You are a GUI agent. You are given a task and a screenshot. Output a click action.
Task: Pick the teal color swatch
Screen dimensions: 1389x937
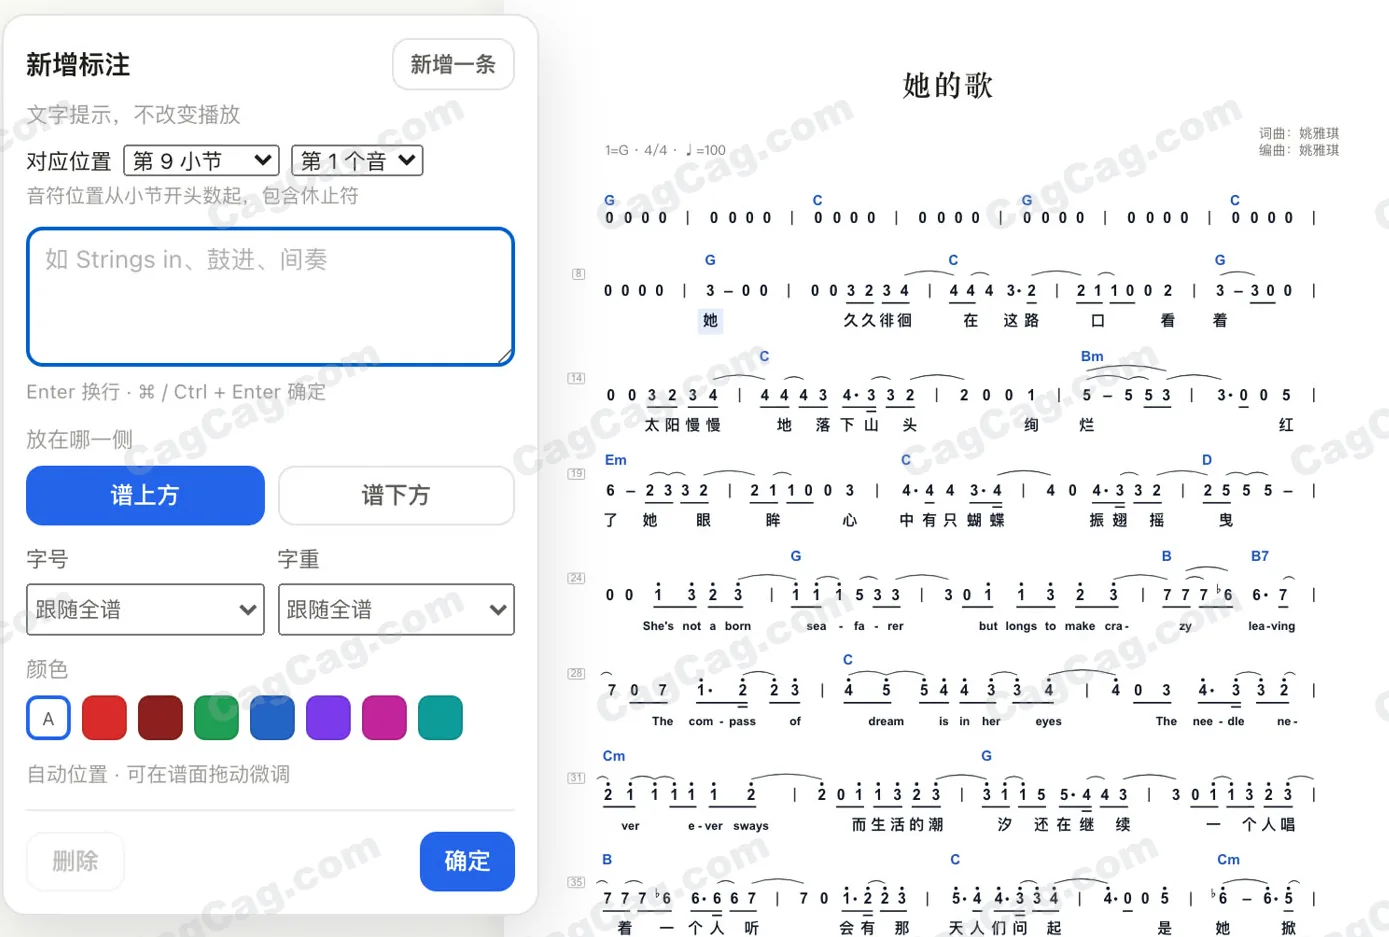pos(440,718)
